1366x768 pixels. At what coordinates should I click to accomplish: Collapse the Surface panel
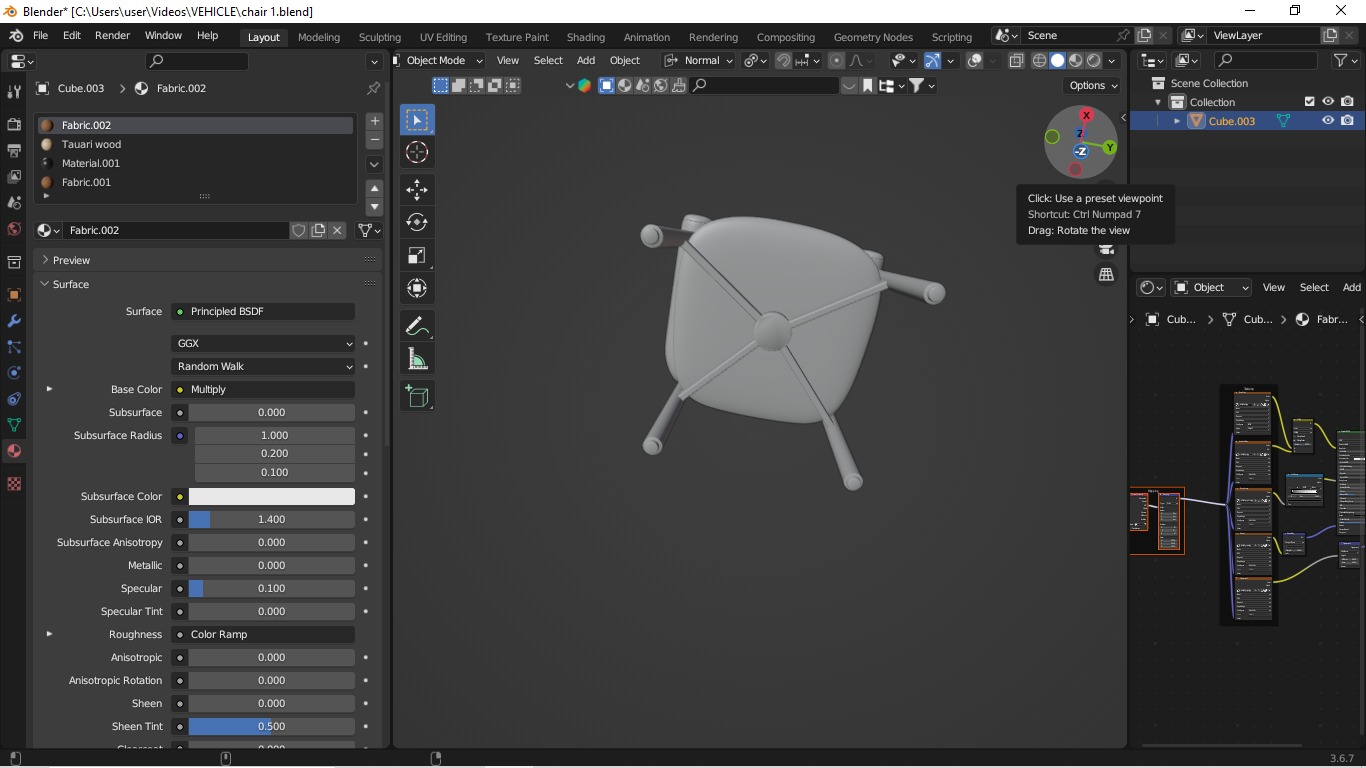point(45,284)
